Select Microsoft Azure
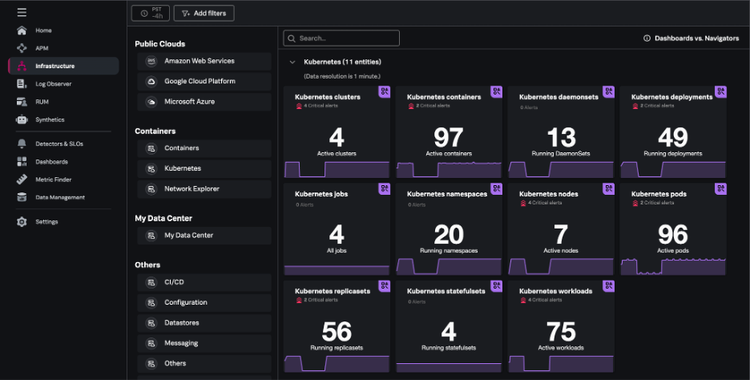The width and height of the screenshot is (750, 380). tap(204, 101)
